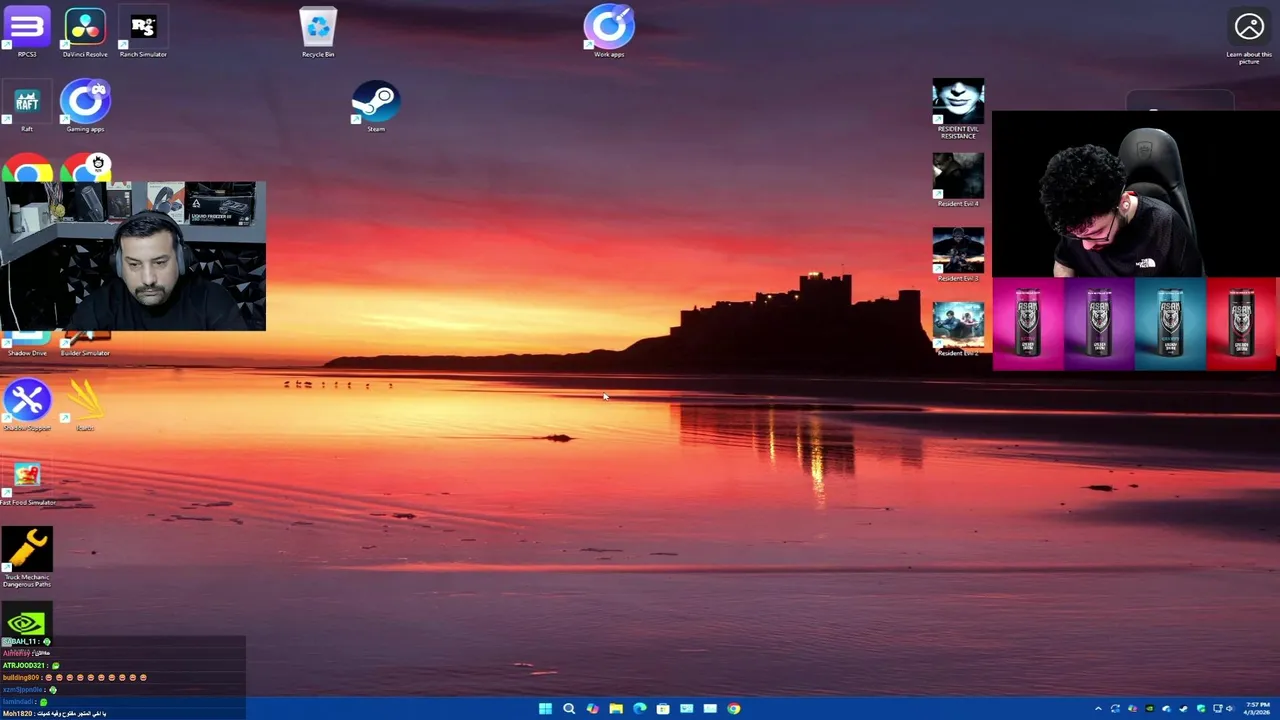
Task: Select the Ranch Simulator shortcut
Action: click(143, 31)
